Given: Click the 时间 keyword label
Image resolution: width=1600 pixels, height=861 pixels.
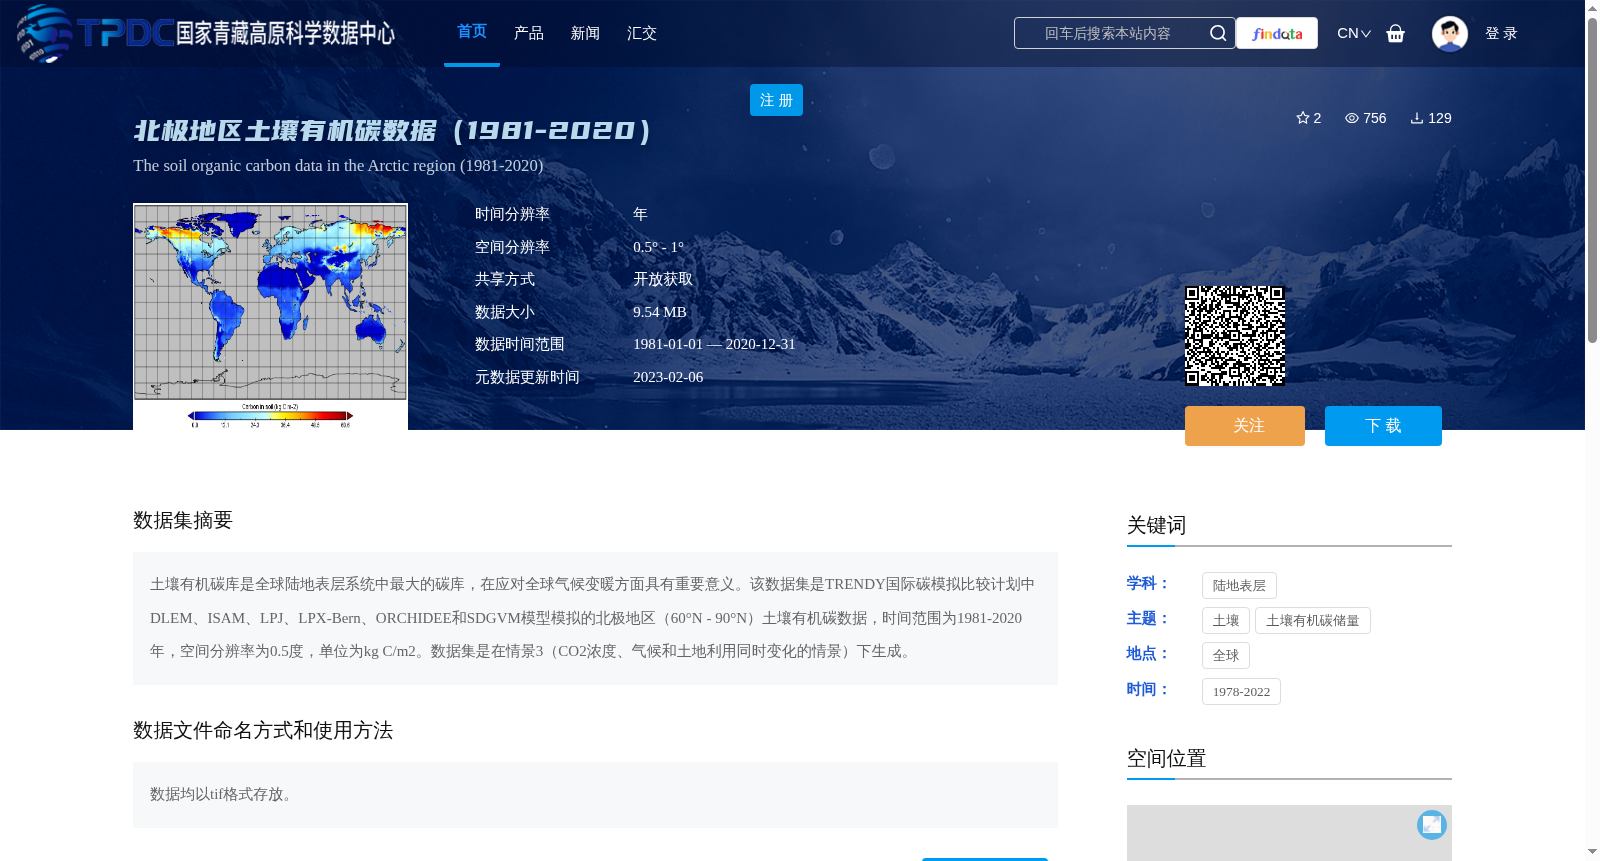Looking at the screenshot, I should 1147,689.
